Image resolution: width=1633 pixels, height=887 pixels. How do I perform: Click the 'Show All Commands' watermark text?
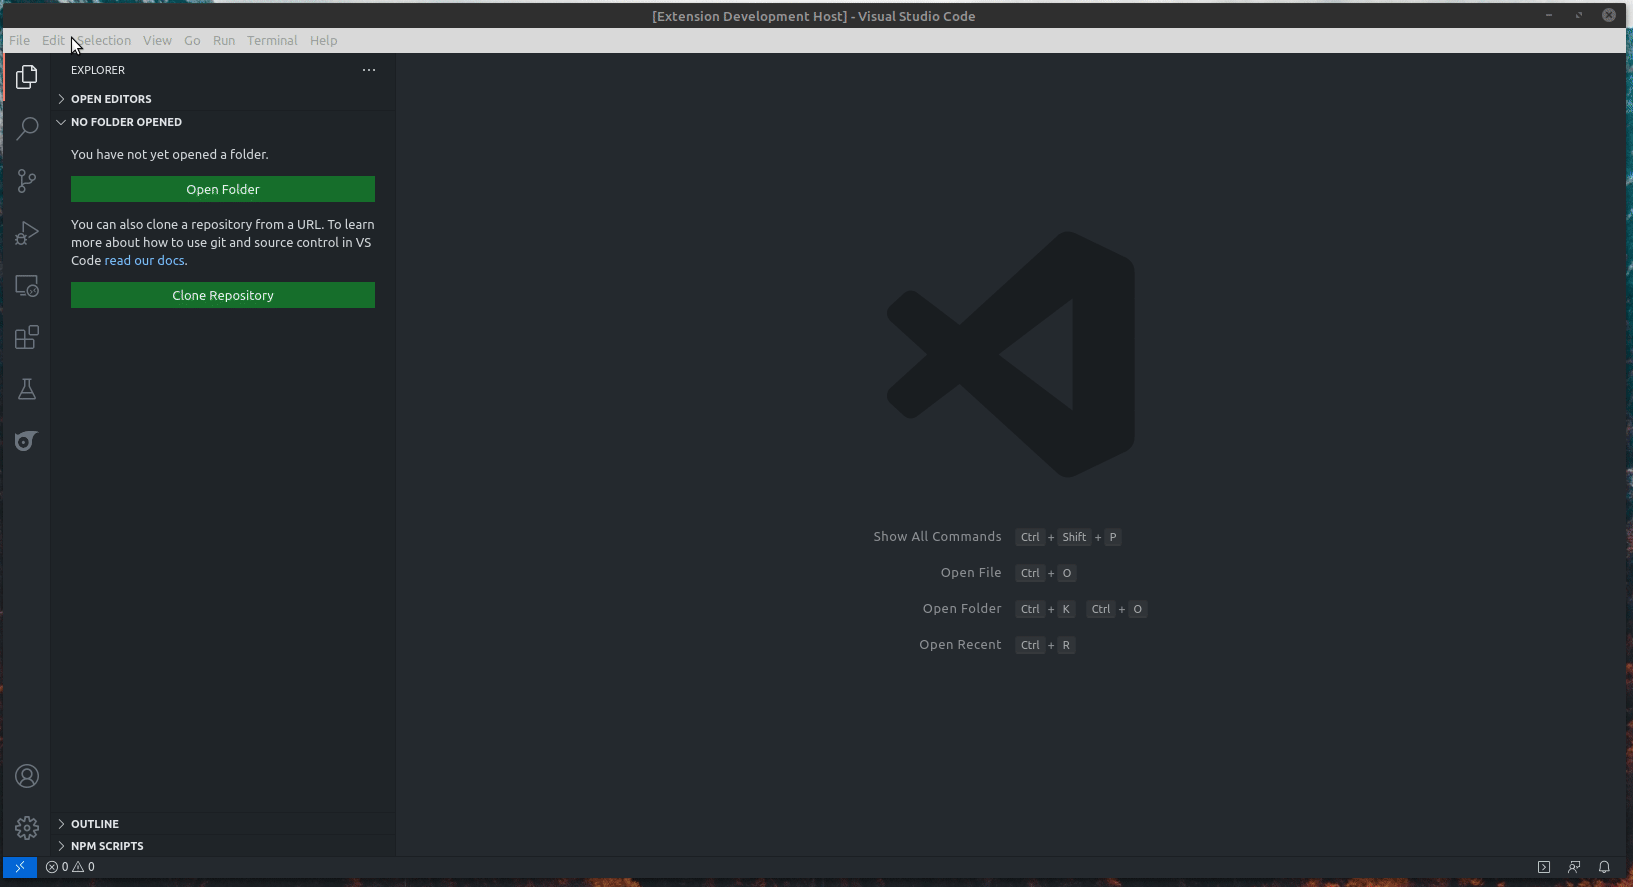coord(937,537)
